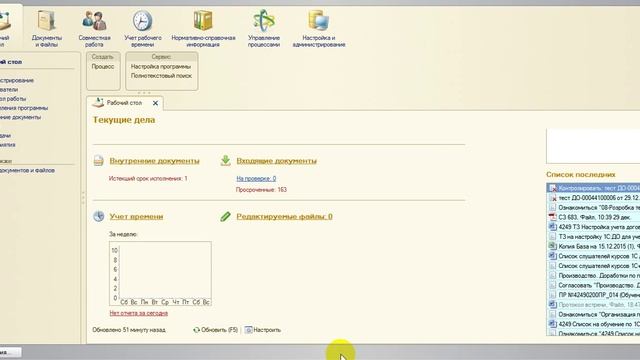The width and height of the screenshot is (640, 360).
Task: Open ...ние документы sidebar item
Action: click(20, 117)
